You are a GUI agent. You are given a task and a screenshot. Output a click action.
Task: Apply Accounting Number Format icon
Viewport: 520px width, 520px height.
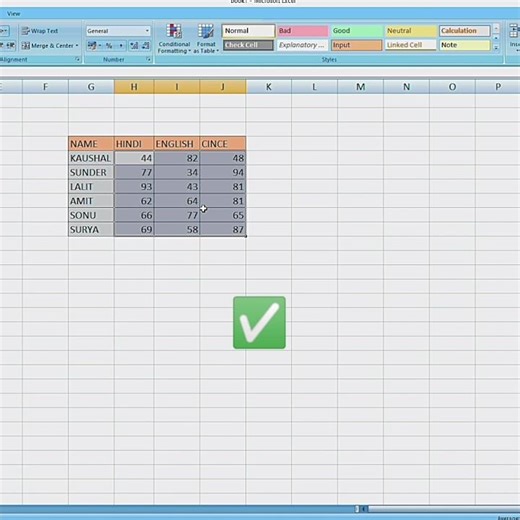pyautogui.click(x=92, y=45)
